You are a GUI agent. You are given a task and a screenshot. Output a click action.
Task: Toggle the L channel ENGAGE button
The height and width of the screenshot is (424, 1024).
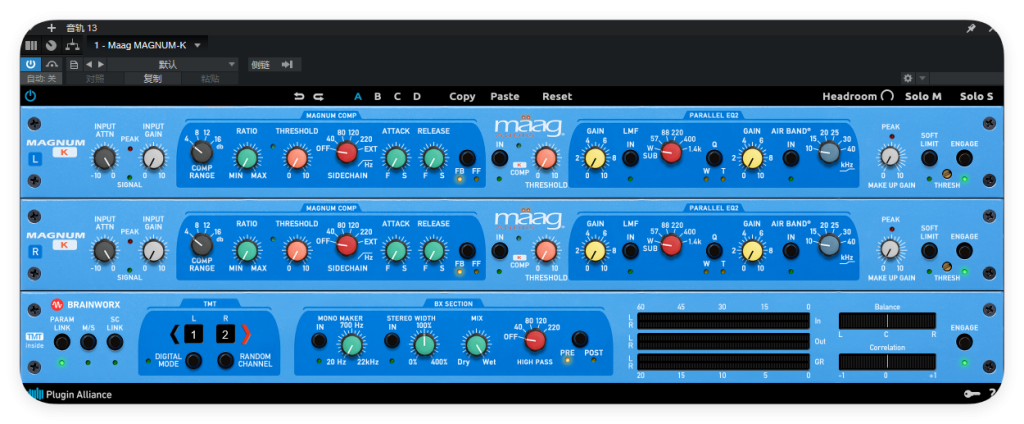pyautogui.click(x=964, y=157)
